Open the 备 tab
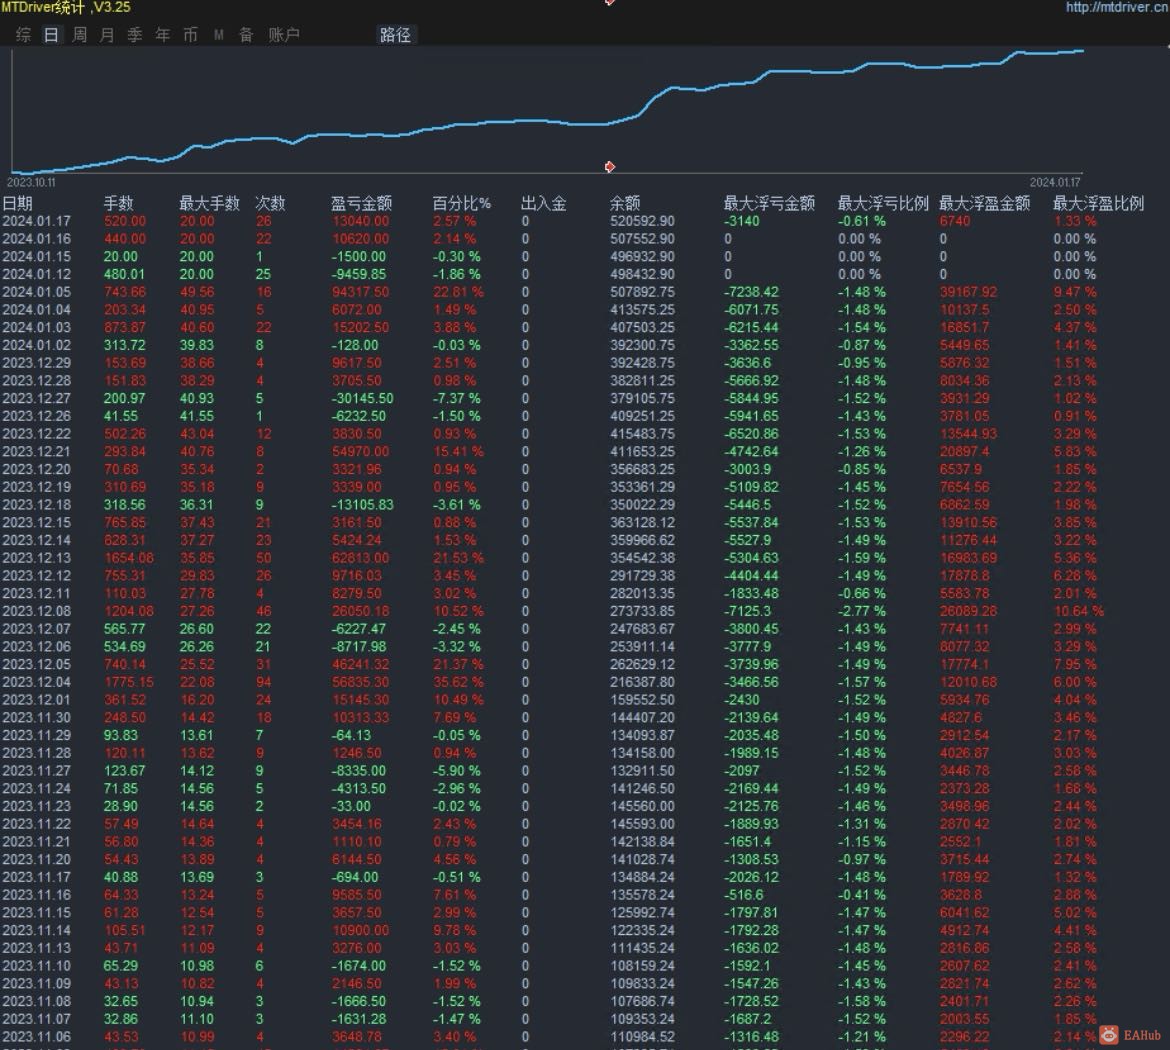 pyautogui.click(x=246, y=35)
